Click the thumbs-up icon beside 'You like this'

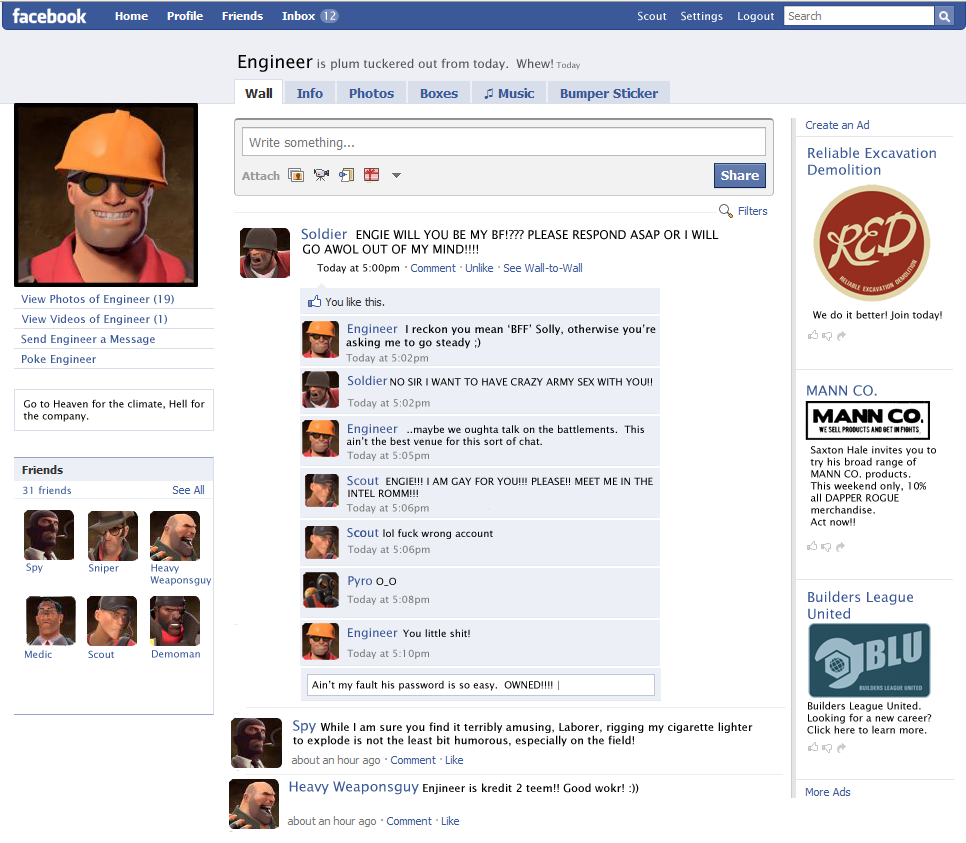[314, 301]
